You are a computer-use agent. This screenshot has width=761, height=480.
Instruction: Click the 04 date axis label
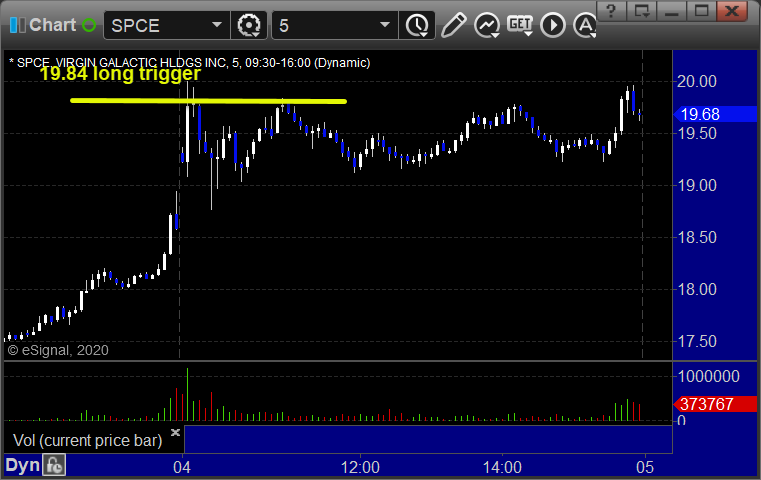coord(182,467)
